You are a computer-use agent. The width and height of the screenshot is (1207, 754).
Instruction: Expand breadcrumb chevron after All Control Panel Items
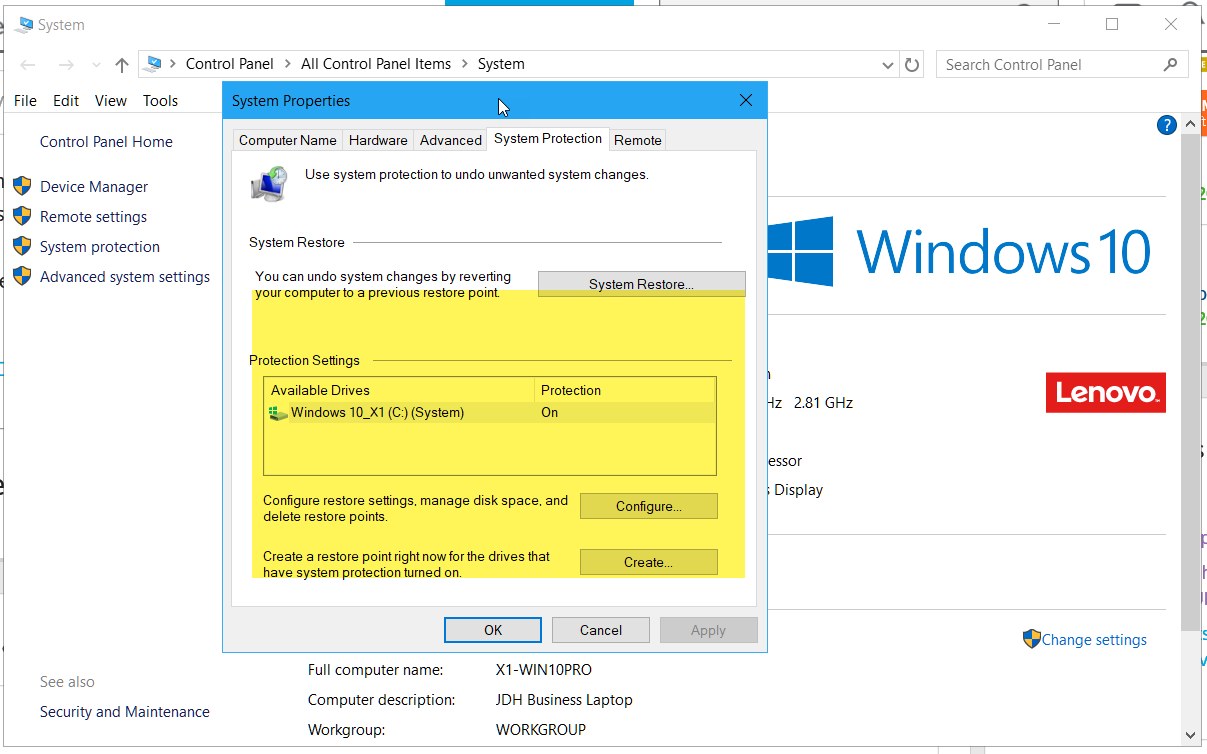point(464,64)
